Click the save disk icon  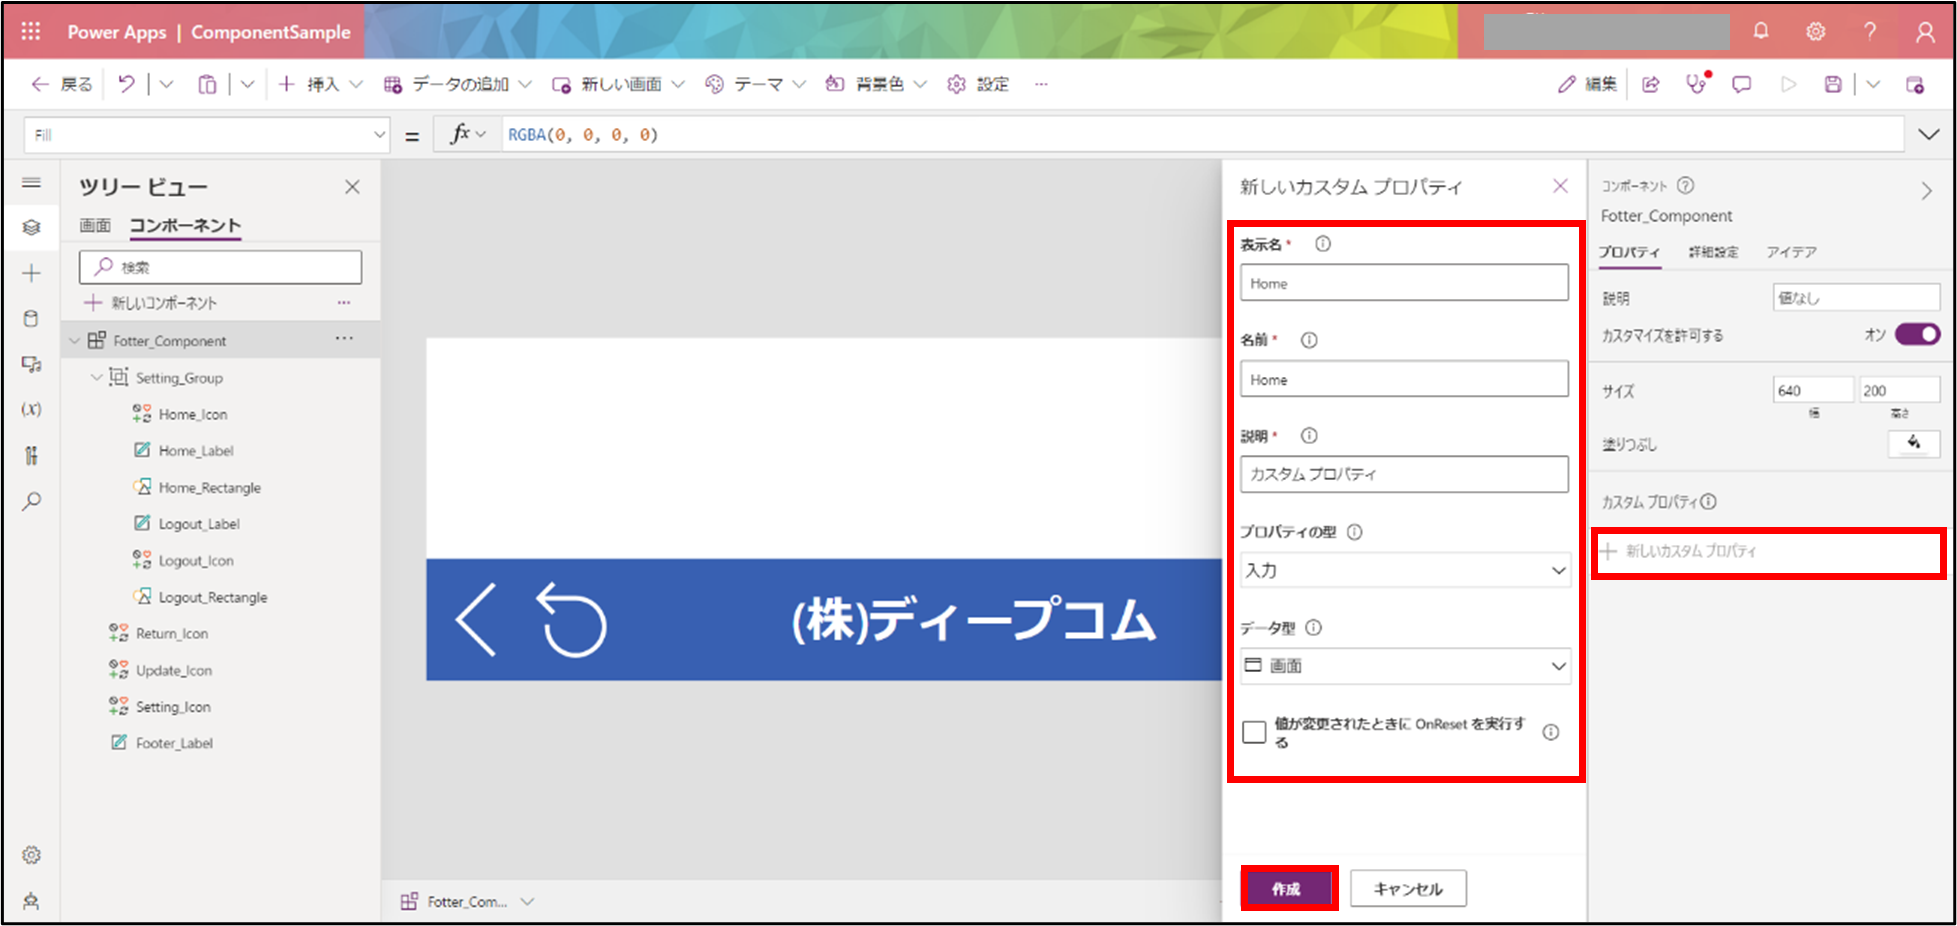(1833, 84)
